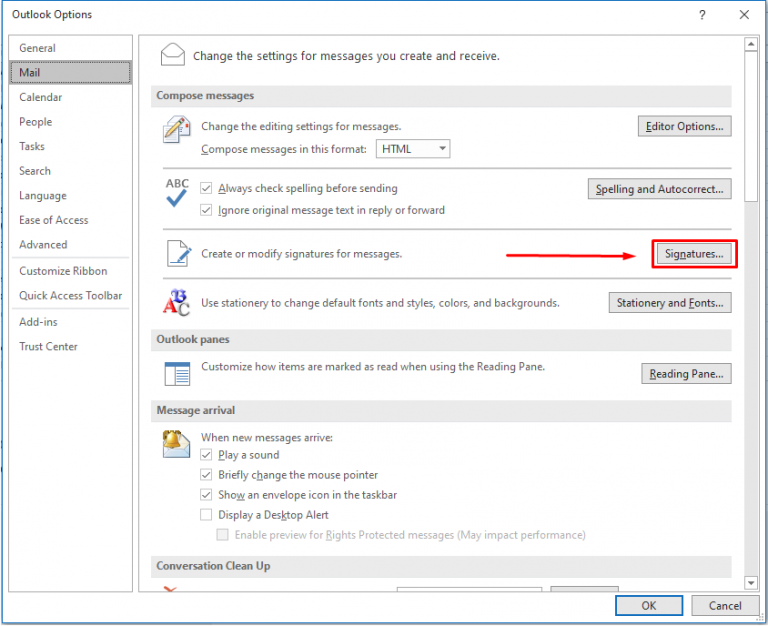Toggle the Play a sound checkbox
This screenshot has width=768, height=626.
pos(207,455)
